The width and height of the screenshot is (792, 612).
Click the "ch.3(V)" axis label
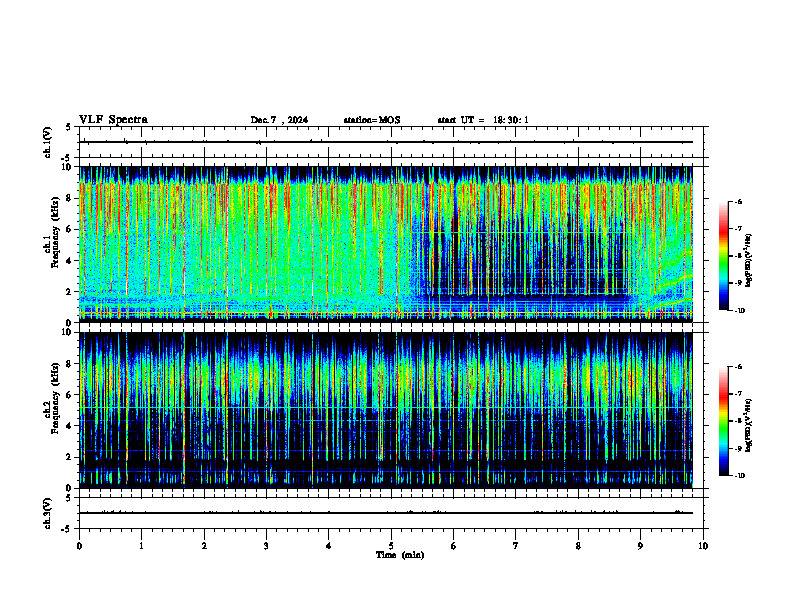[48, 513]
